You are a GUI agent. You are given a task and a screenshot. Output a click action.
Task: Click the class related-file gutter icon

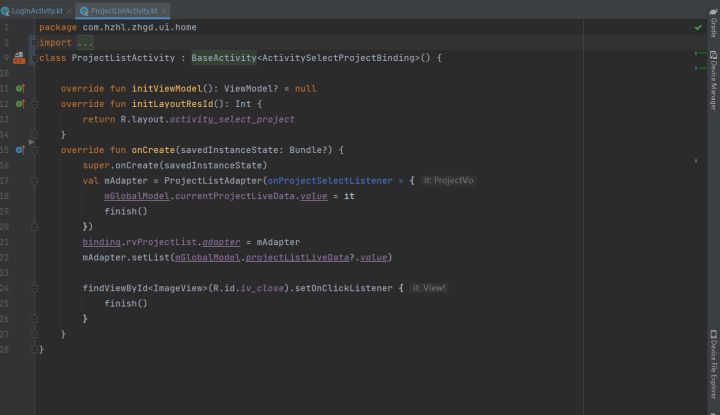click(x=19, y=58)
